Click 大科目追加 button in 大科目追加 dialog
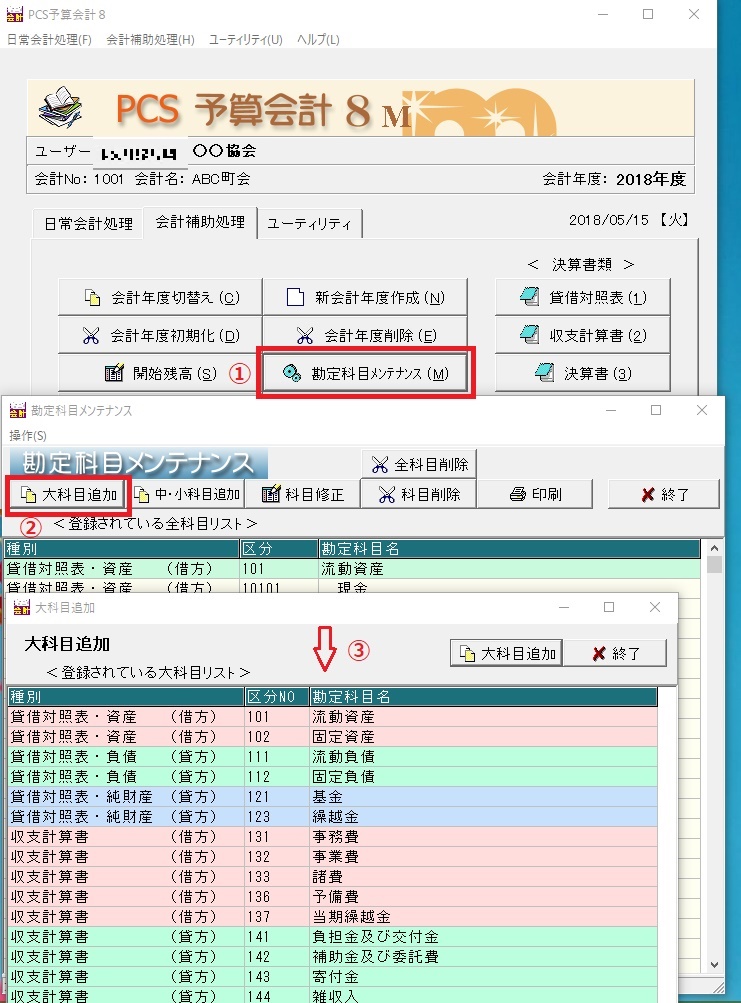This screenshot has width=741, height=1003. point(506,654)
